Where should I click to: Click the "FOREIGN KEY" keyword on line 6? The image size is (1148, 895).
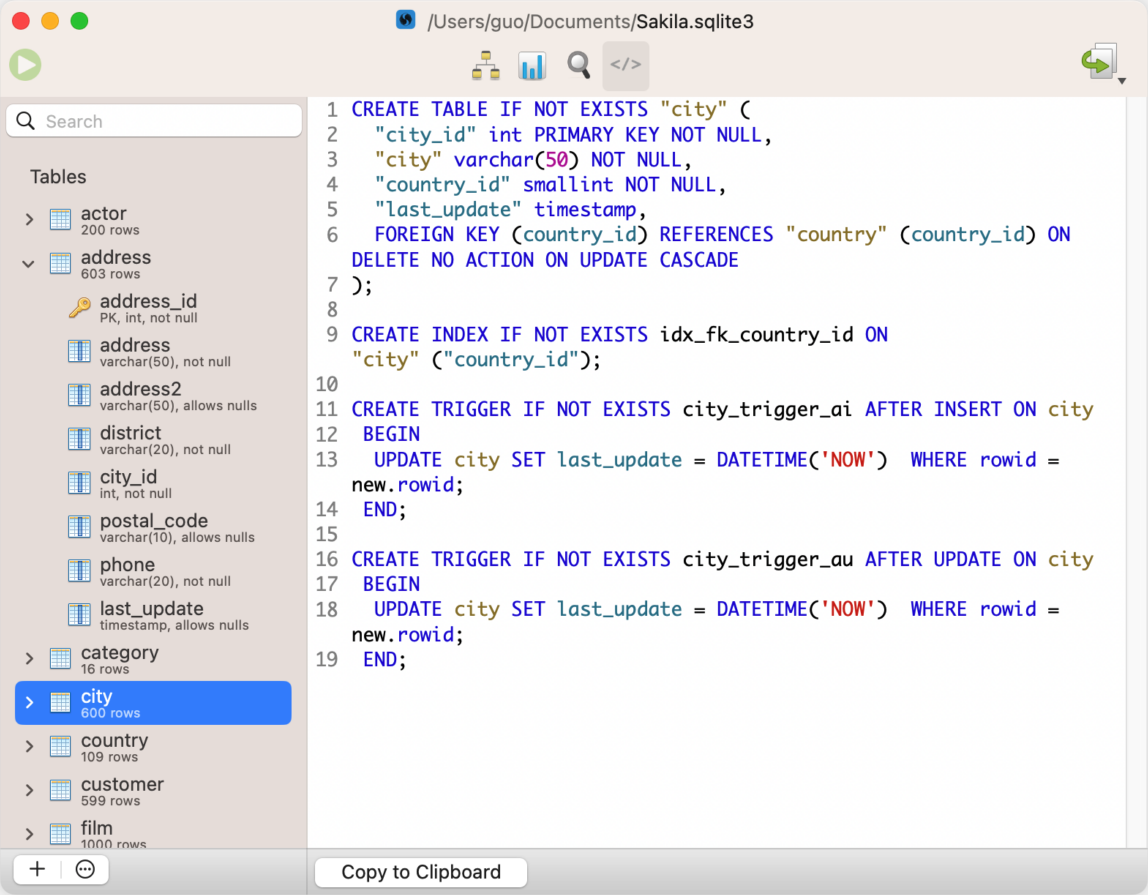click(x=436, y=234)
